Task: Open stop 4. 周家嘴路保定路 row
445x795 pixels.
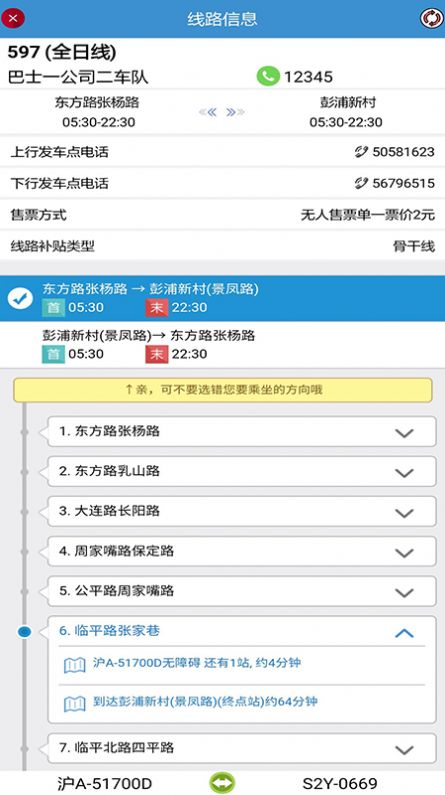Action: 242,551
